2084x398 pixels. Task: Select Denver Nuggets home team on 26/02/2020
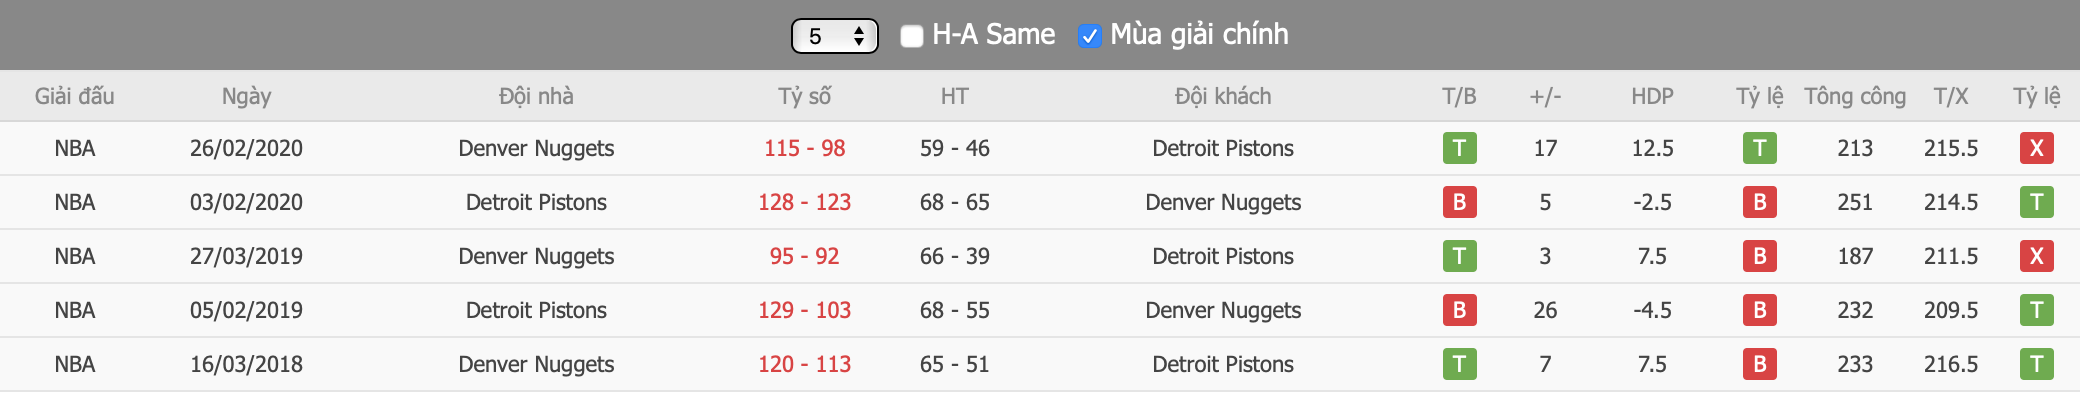tap(536, 148)
